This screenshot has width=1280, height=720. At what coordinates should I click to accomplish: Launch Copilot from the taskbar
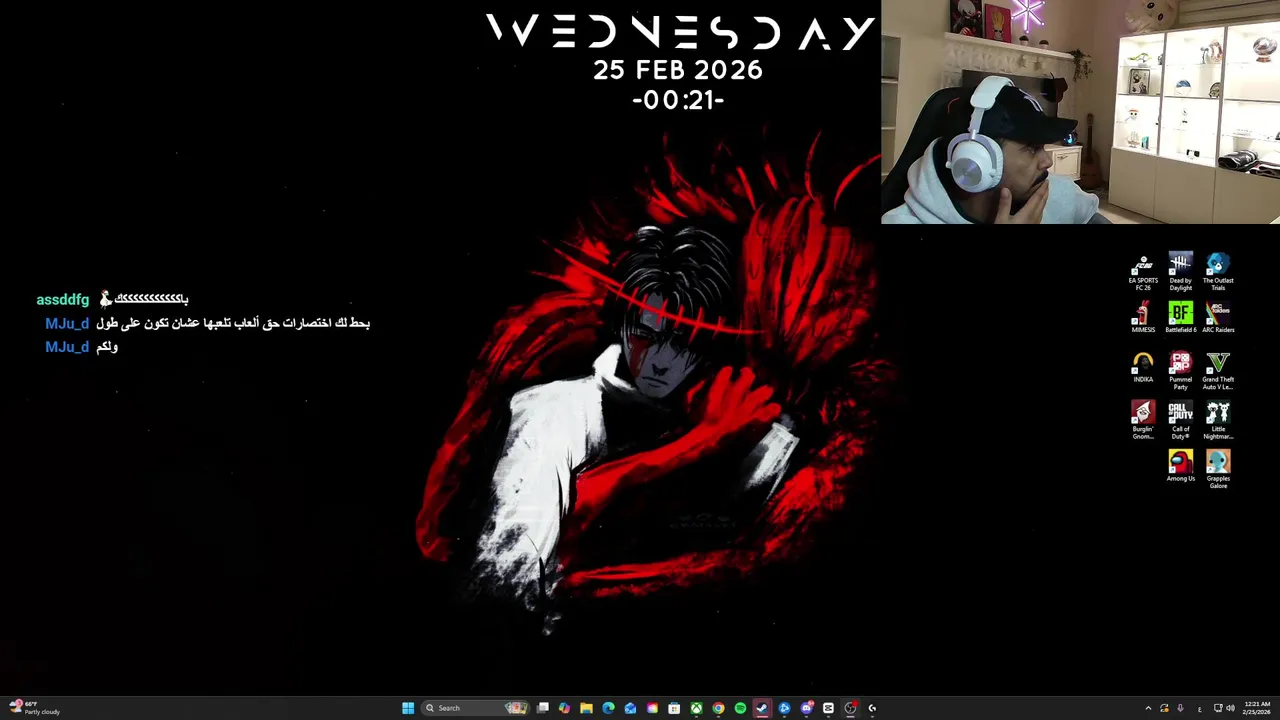tap(564, 708)
